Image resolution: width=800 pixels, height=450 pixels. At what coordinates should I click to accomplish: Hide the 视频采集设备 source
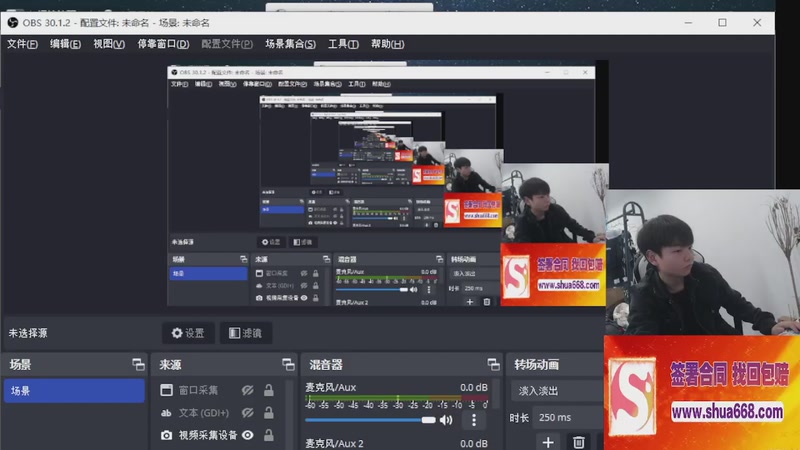[248, 435]
